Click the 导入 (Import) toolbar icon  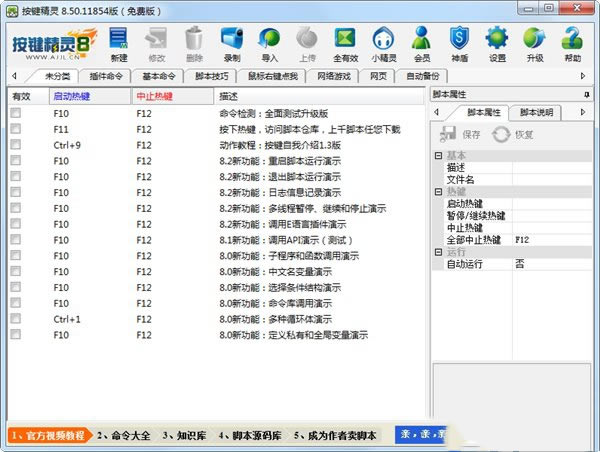[269, 44]
